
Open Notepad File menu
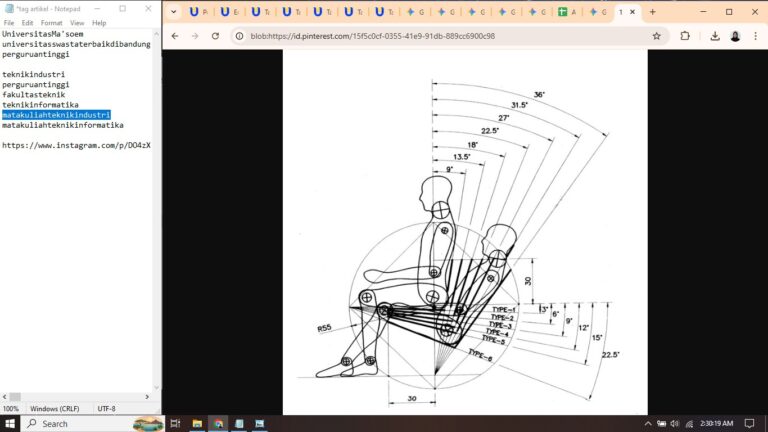9,23
